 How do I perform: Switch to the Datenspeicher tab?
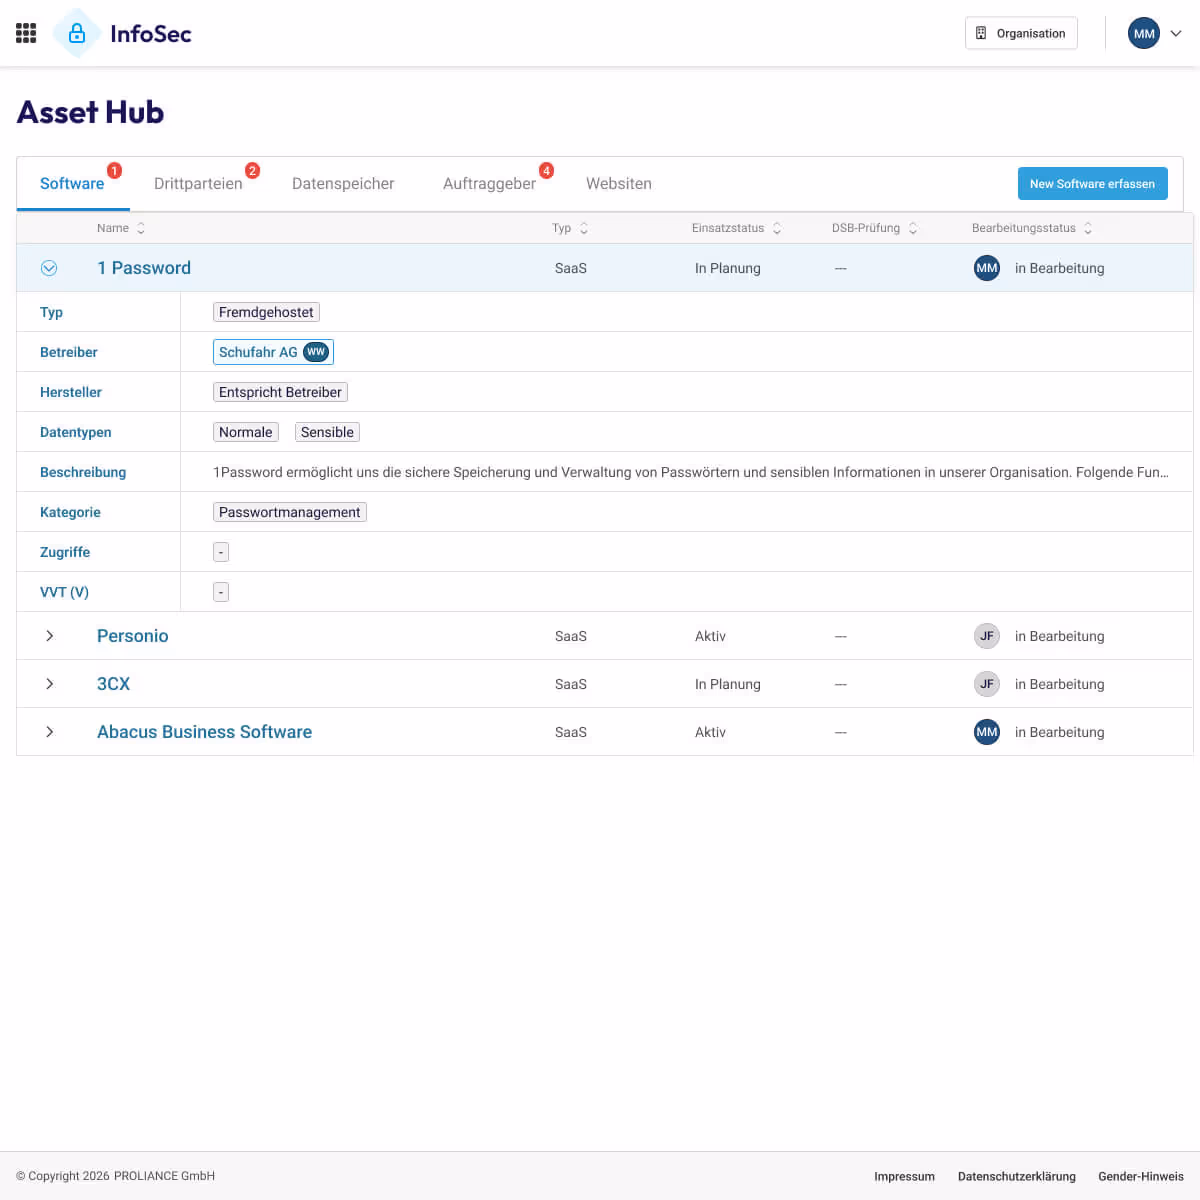(x=343, y=184)
